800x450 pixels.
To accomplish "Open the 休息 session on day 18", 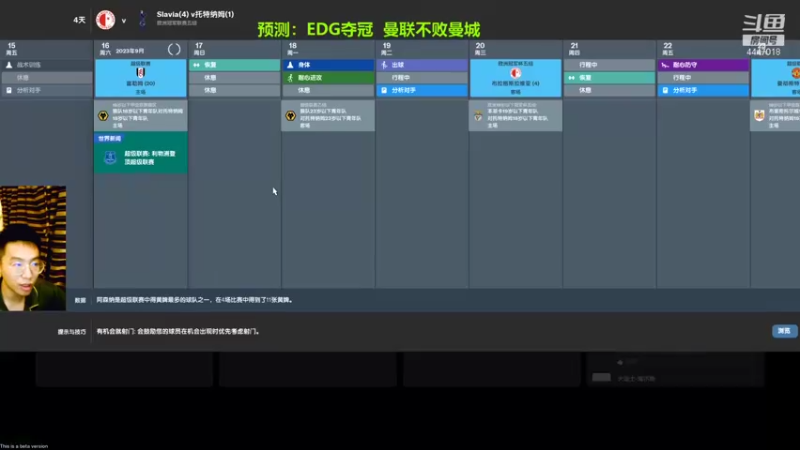I will [x=328, y=90].
